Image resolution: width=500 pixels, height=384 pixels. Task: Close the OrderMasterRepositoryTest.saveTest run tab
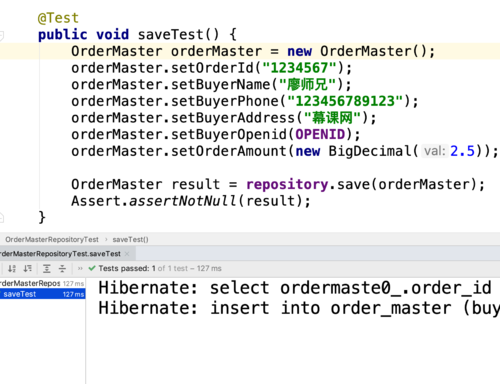pyautogui.click(x=127, y=254)
